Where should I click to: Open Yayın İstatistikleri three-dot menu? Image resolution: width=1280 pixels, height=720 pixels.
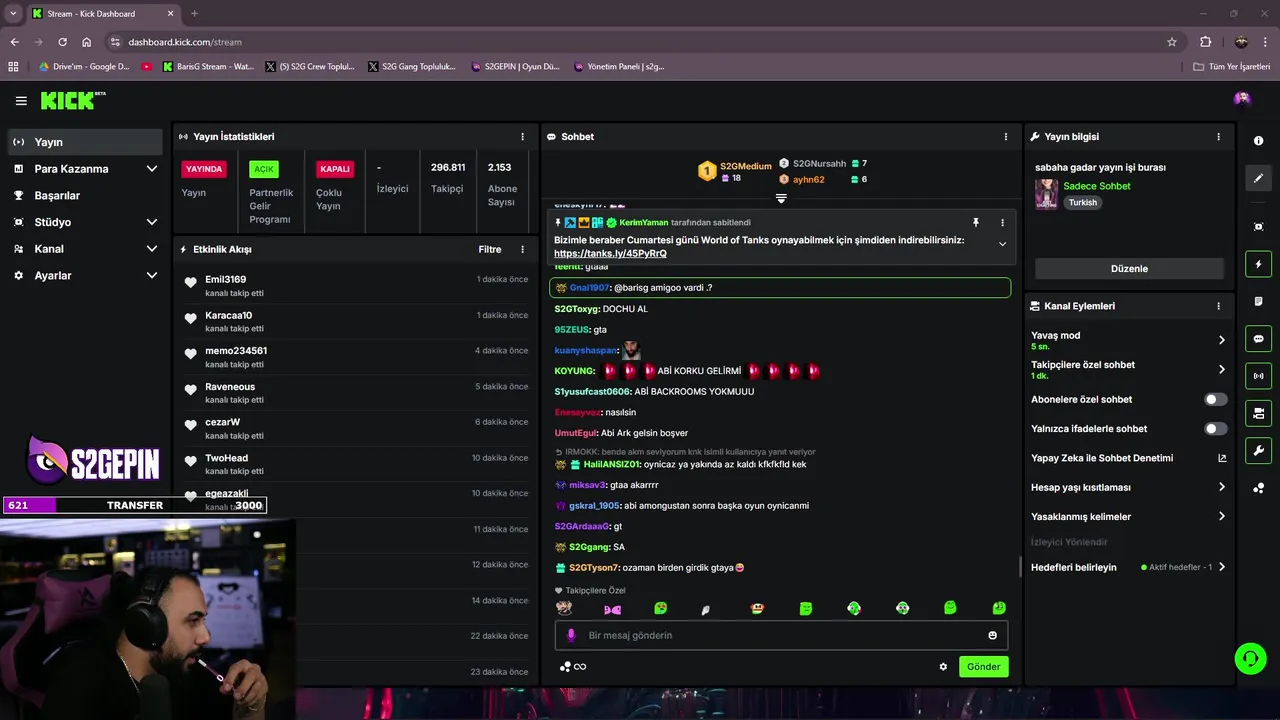(x=522, y=136)
